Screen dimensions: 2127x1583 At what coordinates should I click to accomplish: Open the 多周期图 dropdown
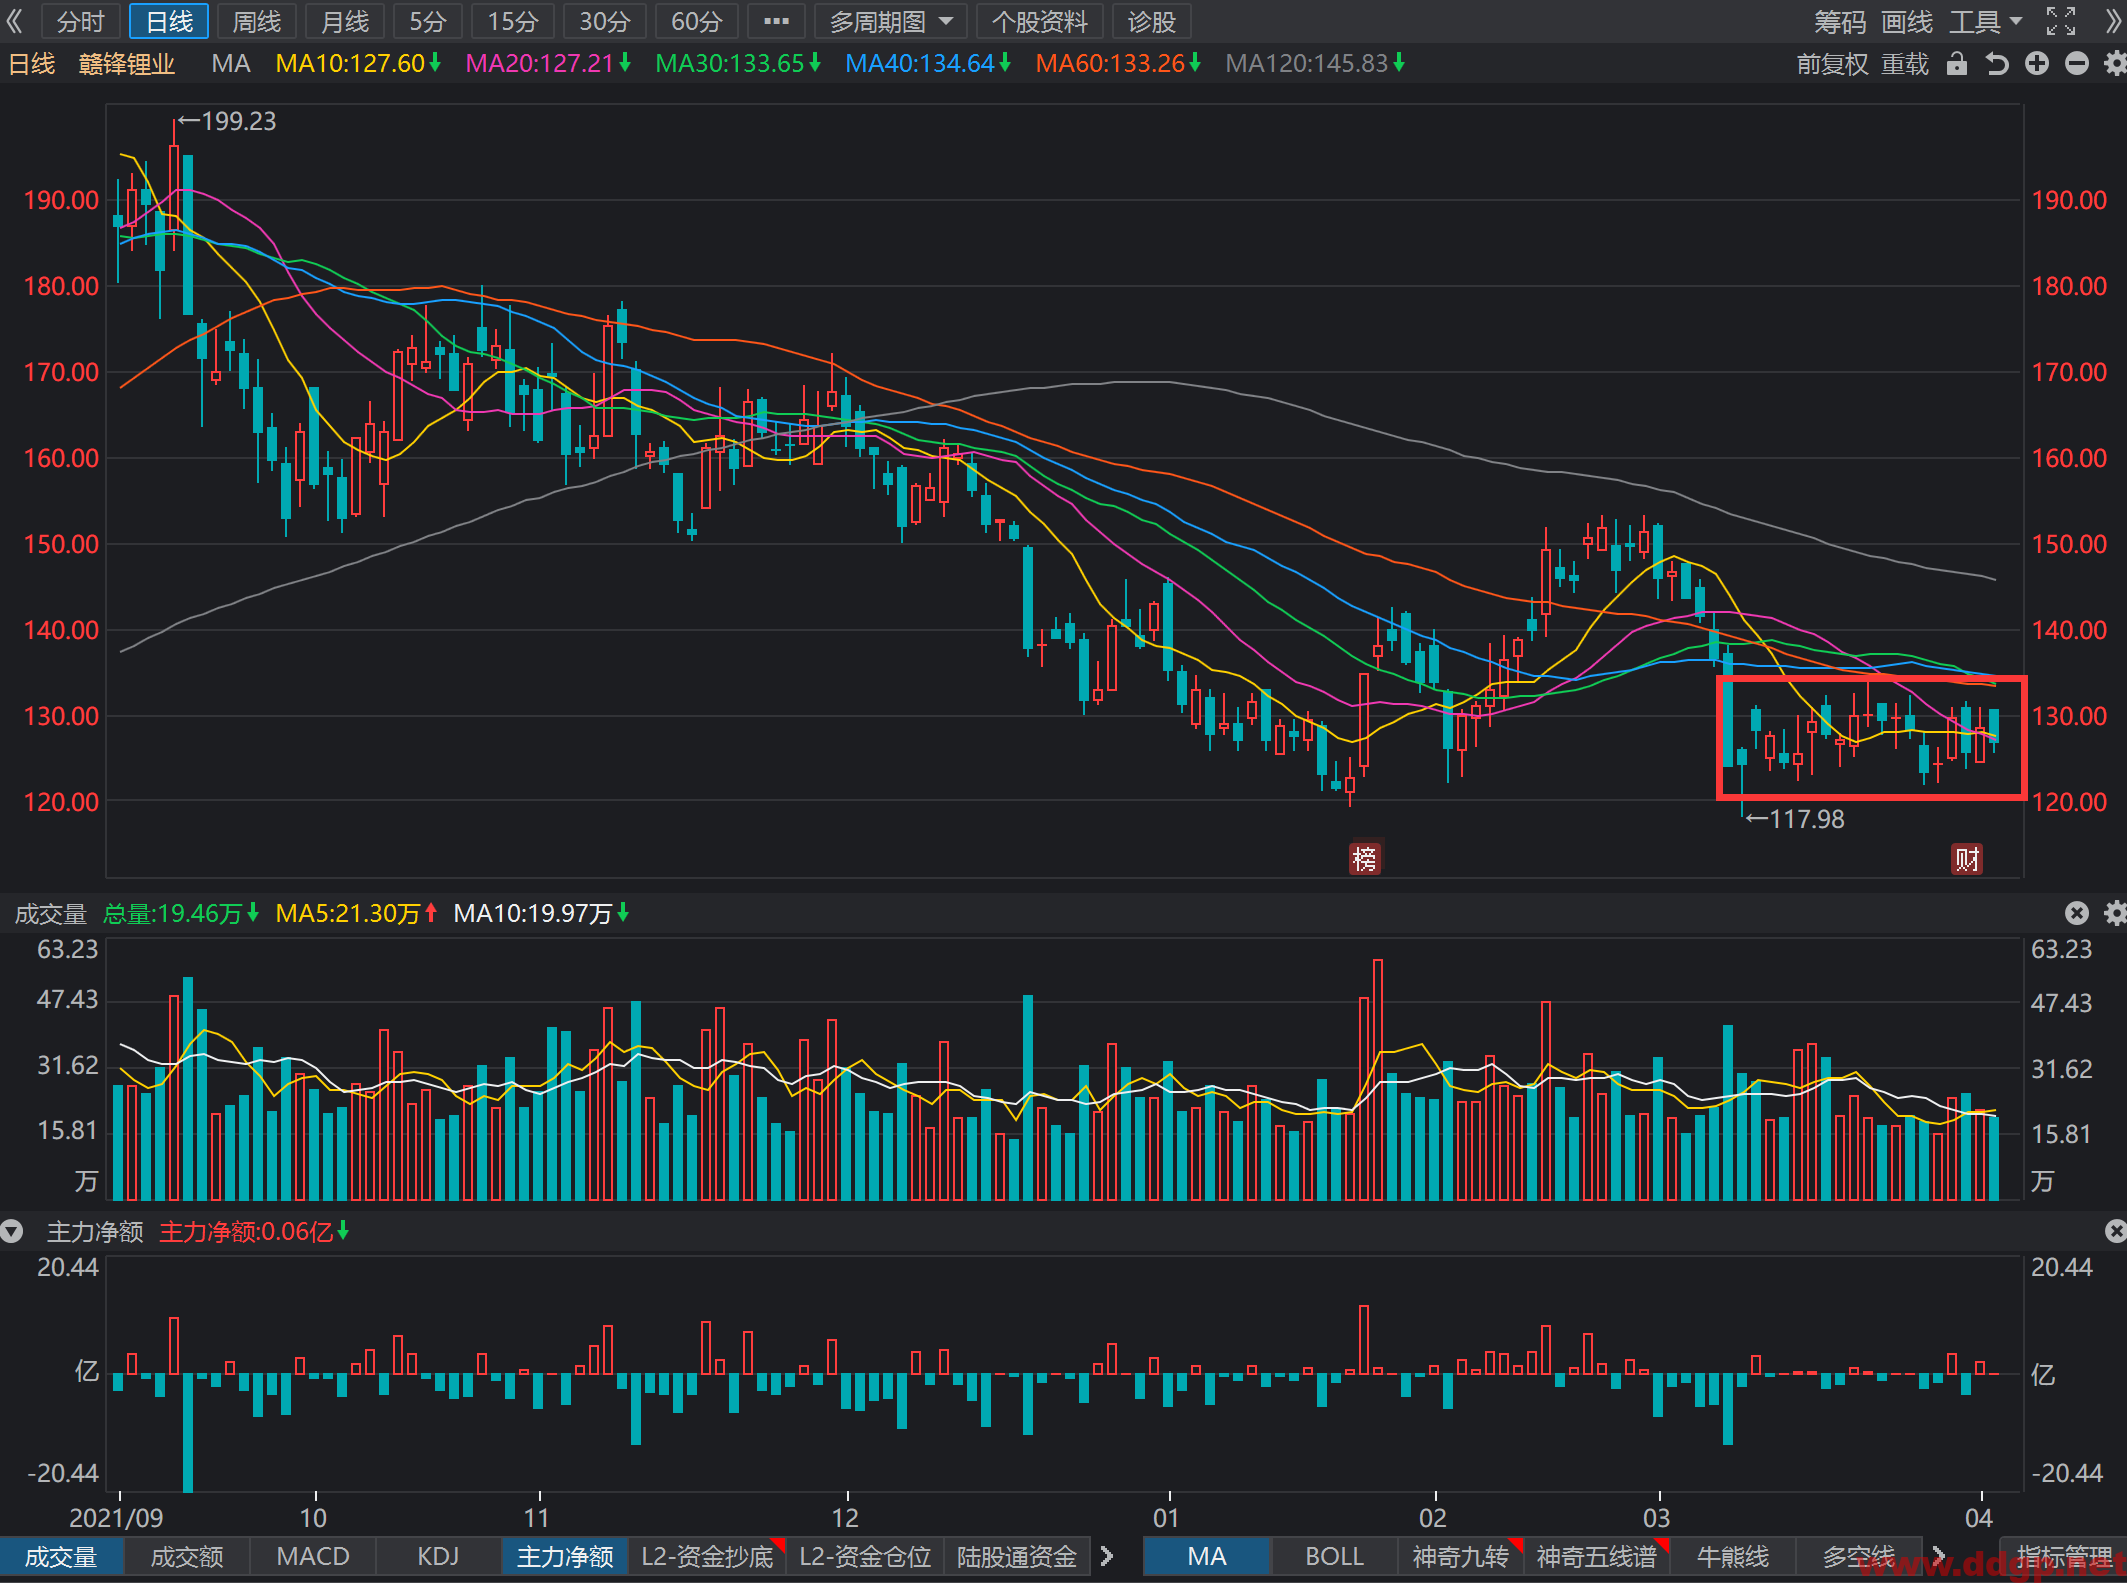(x=890, y=21)
